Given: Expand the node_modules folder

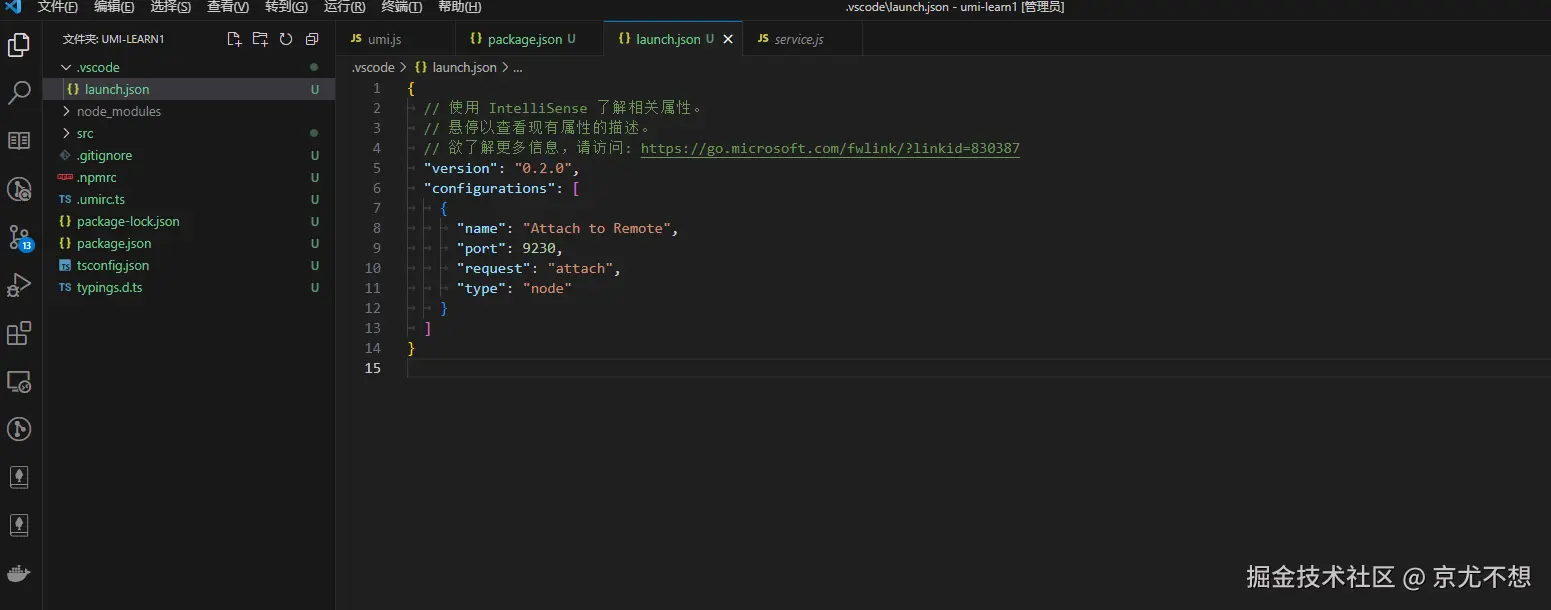Looking at the screenshot, I should coord(66,111).
